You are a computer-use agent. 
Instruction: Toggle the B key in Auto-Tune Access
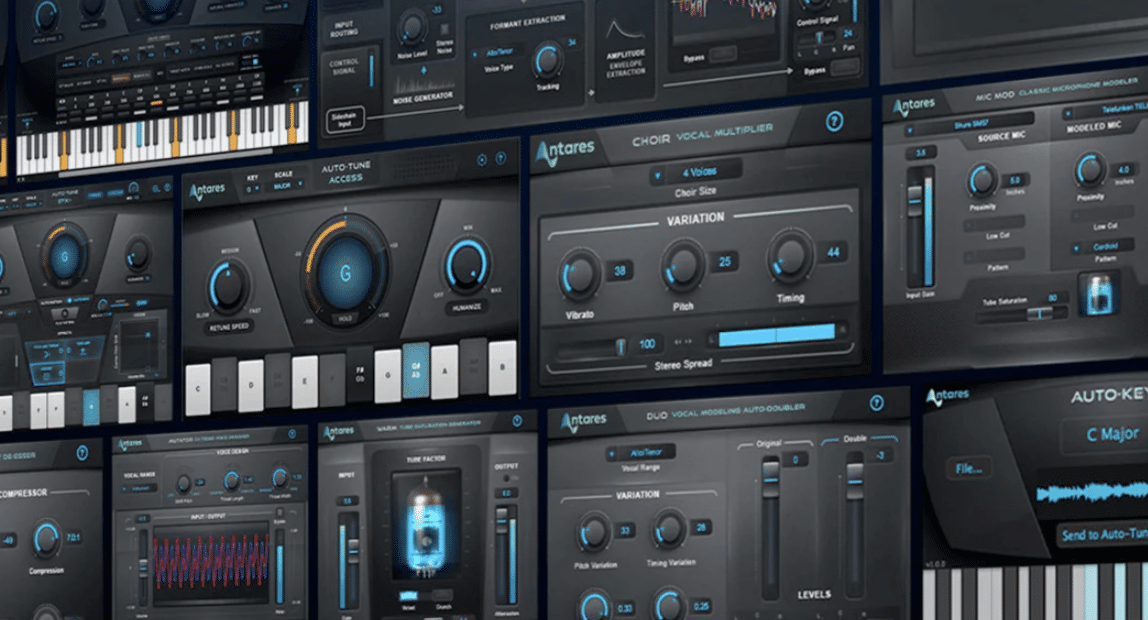(x=502, y=367)
